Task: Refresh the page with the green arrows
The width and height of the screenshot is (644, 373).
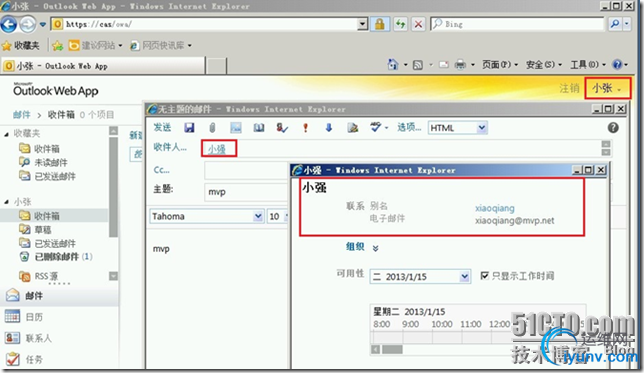Action: (400, 24)
